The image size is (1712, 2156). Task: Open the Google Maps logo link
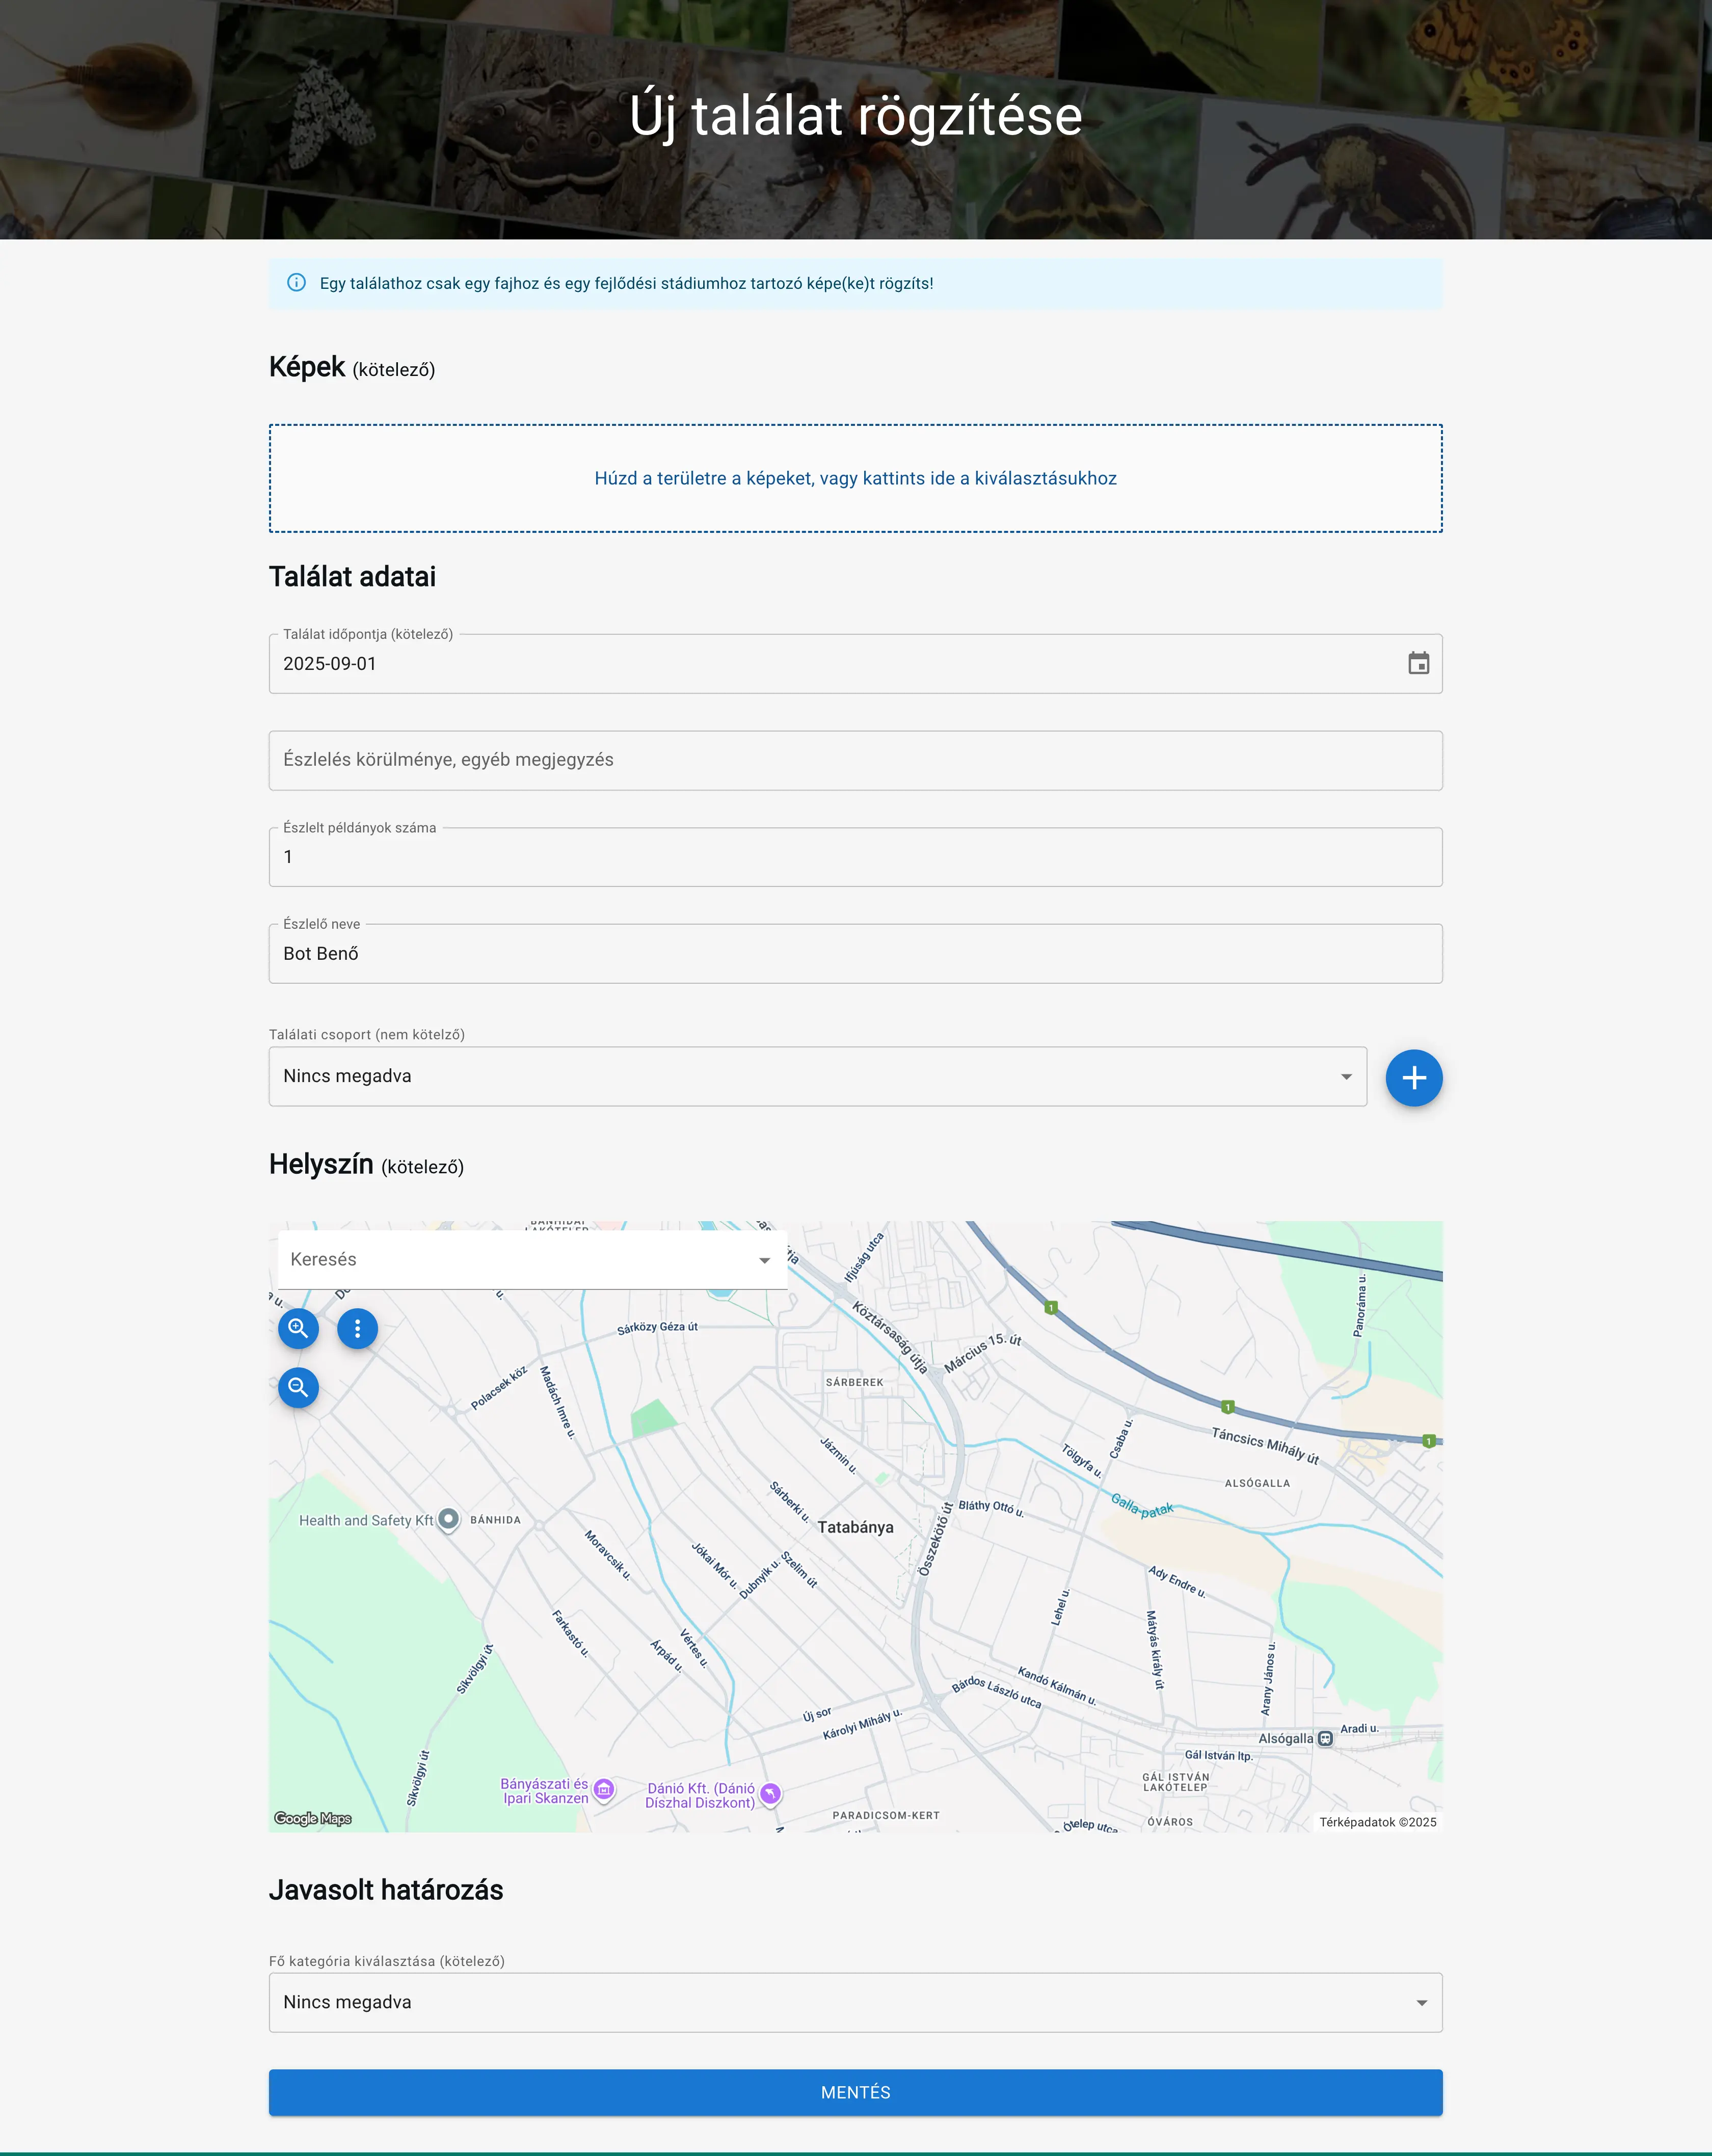point(313,1818)
